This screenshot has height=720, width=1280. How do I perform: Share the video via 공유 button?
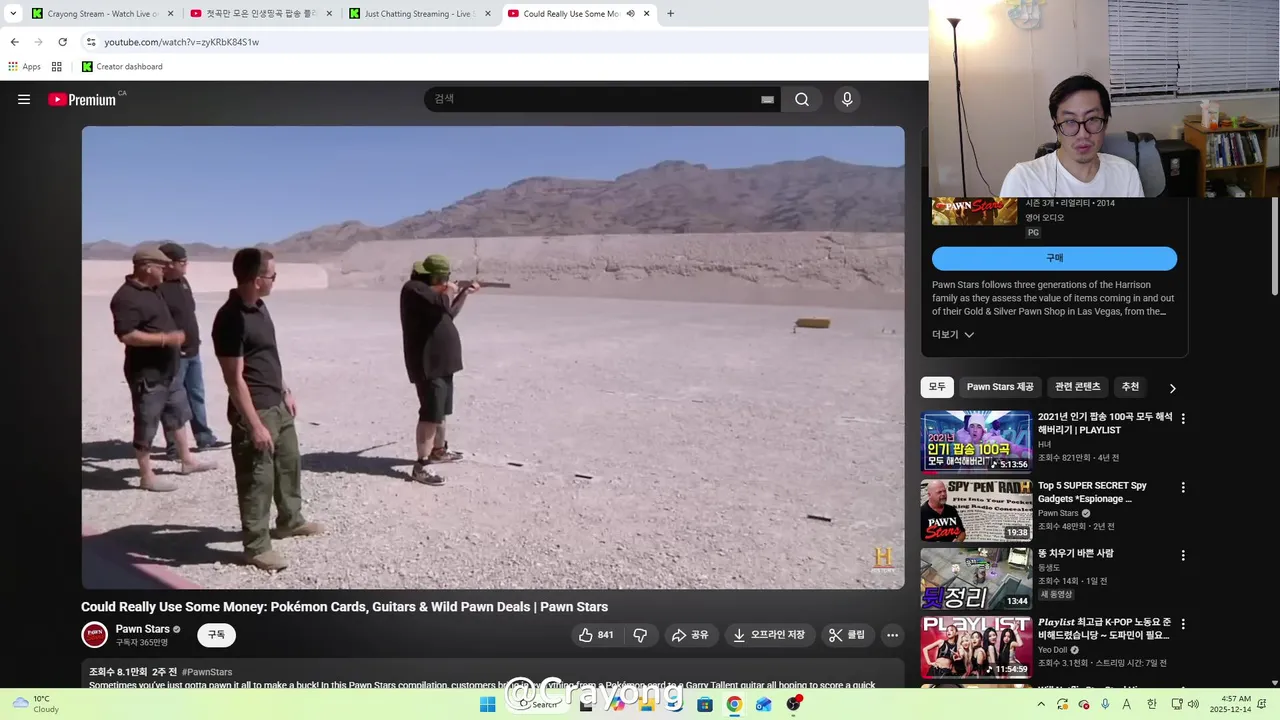(690, 635)
